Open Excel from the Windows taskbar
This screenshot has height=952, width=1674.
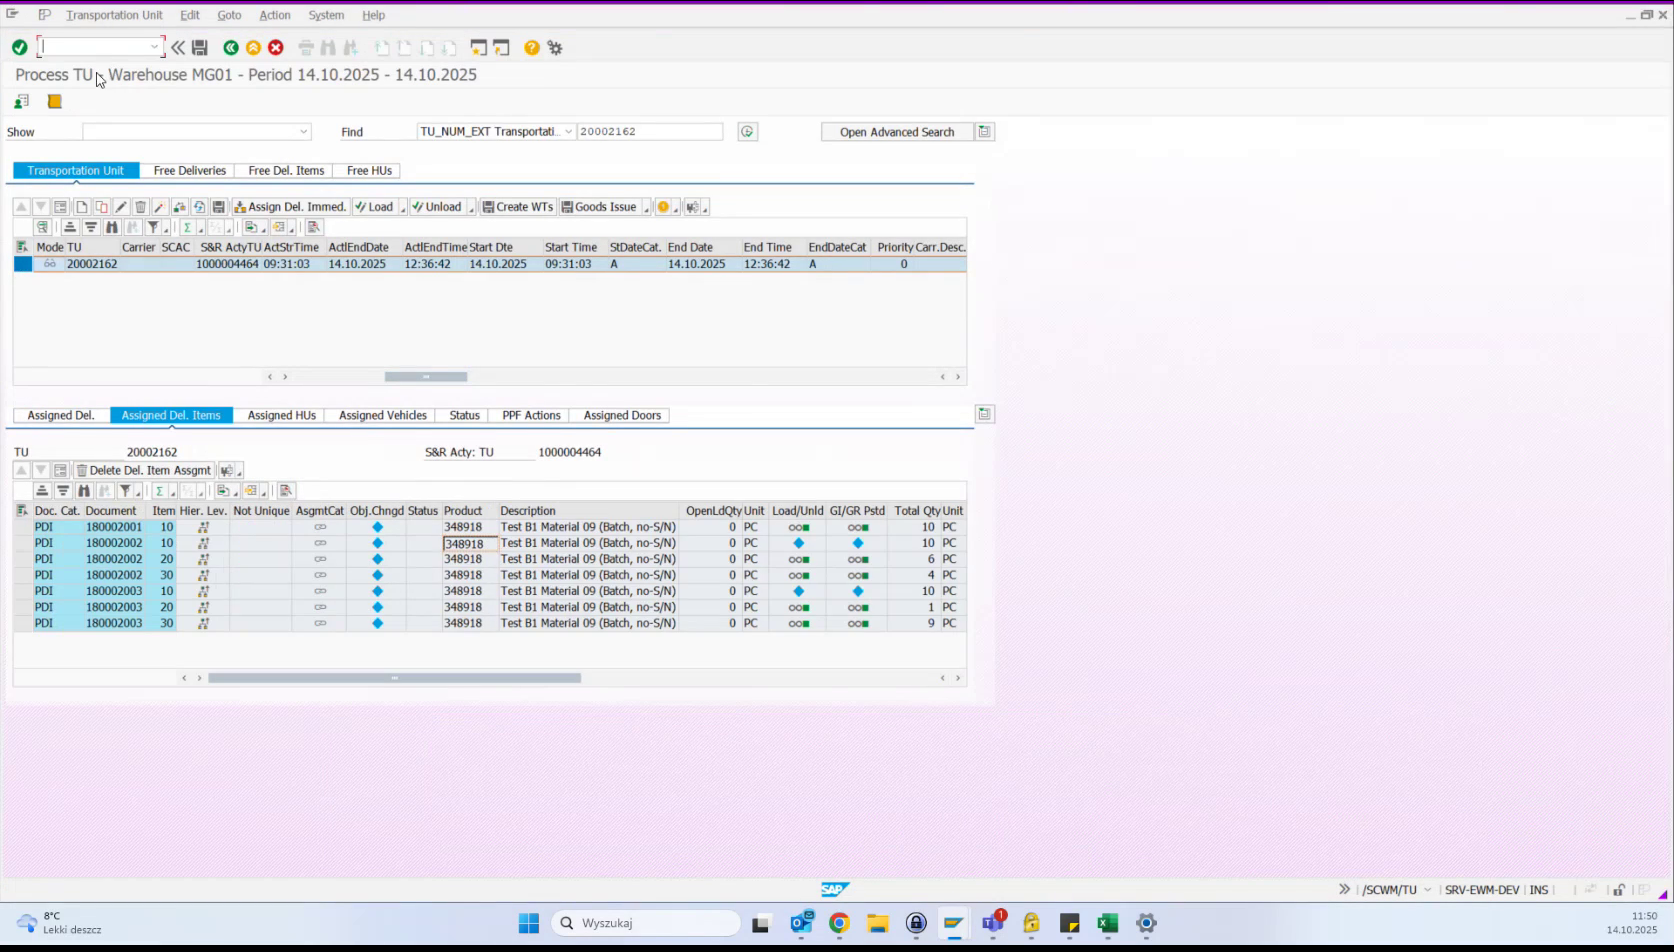(1107, 923)
